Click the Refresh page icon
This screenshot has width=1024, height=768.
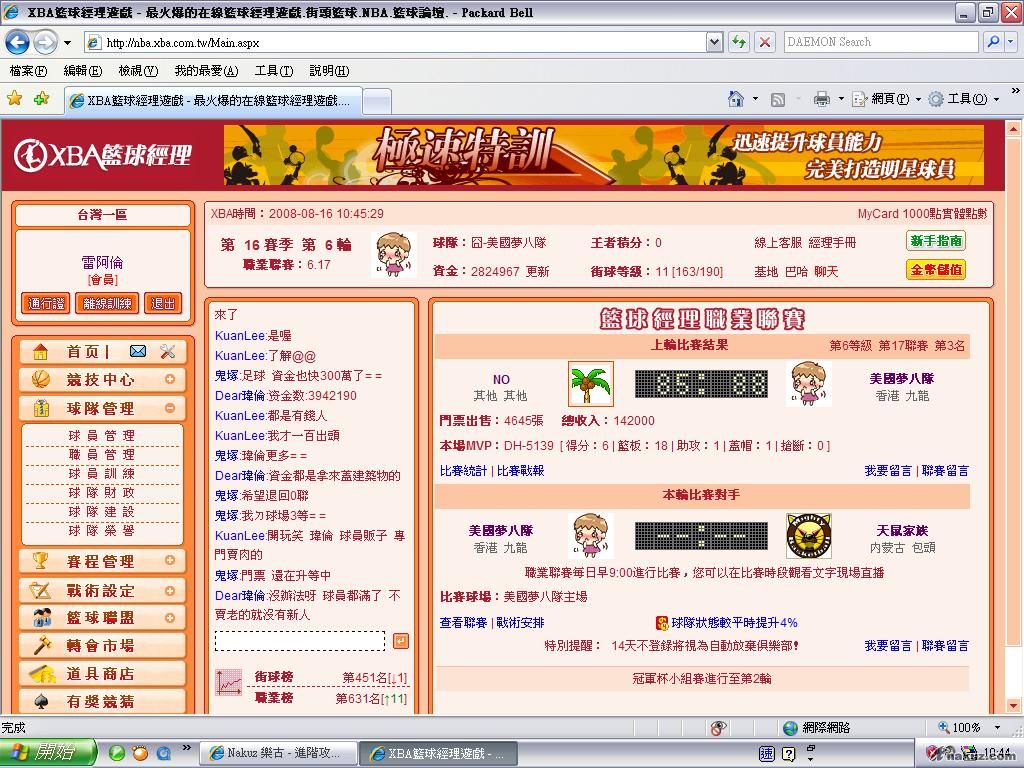(739, 42)
